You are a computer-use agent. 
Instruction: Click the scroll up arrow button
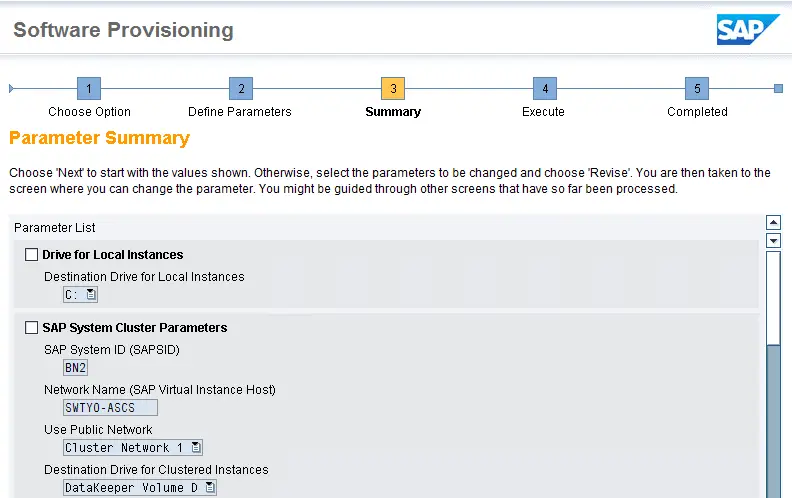pos(773,222)
